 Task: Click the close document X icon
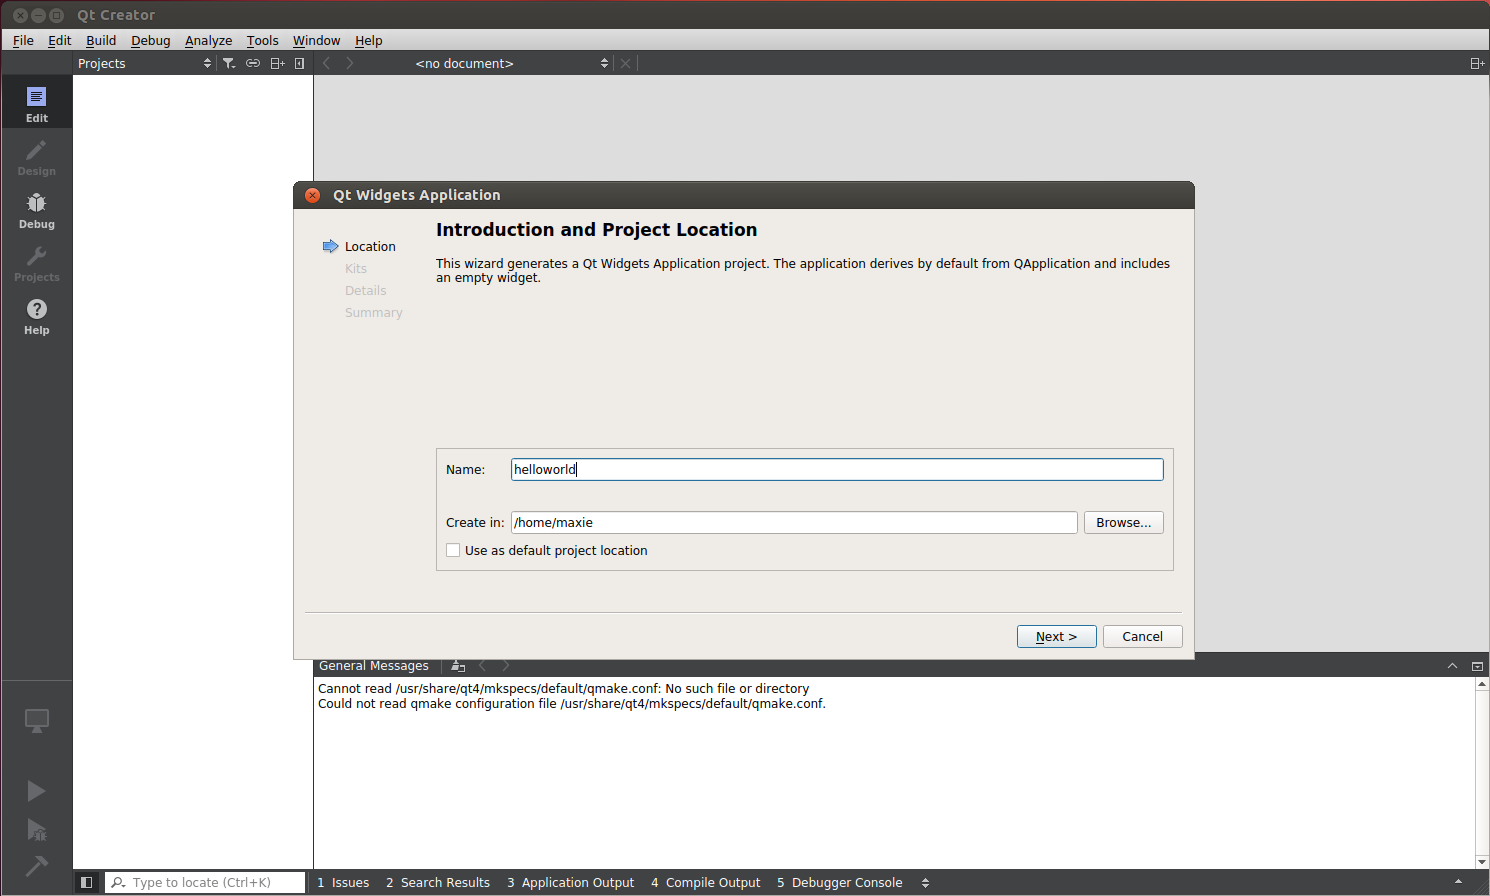point(625,63)
